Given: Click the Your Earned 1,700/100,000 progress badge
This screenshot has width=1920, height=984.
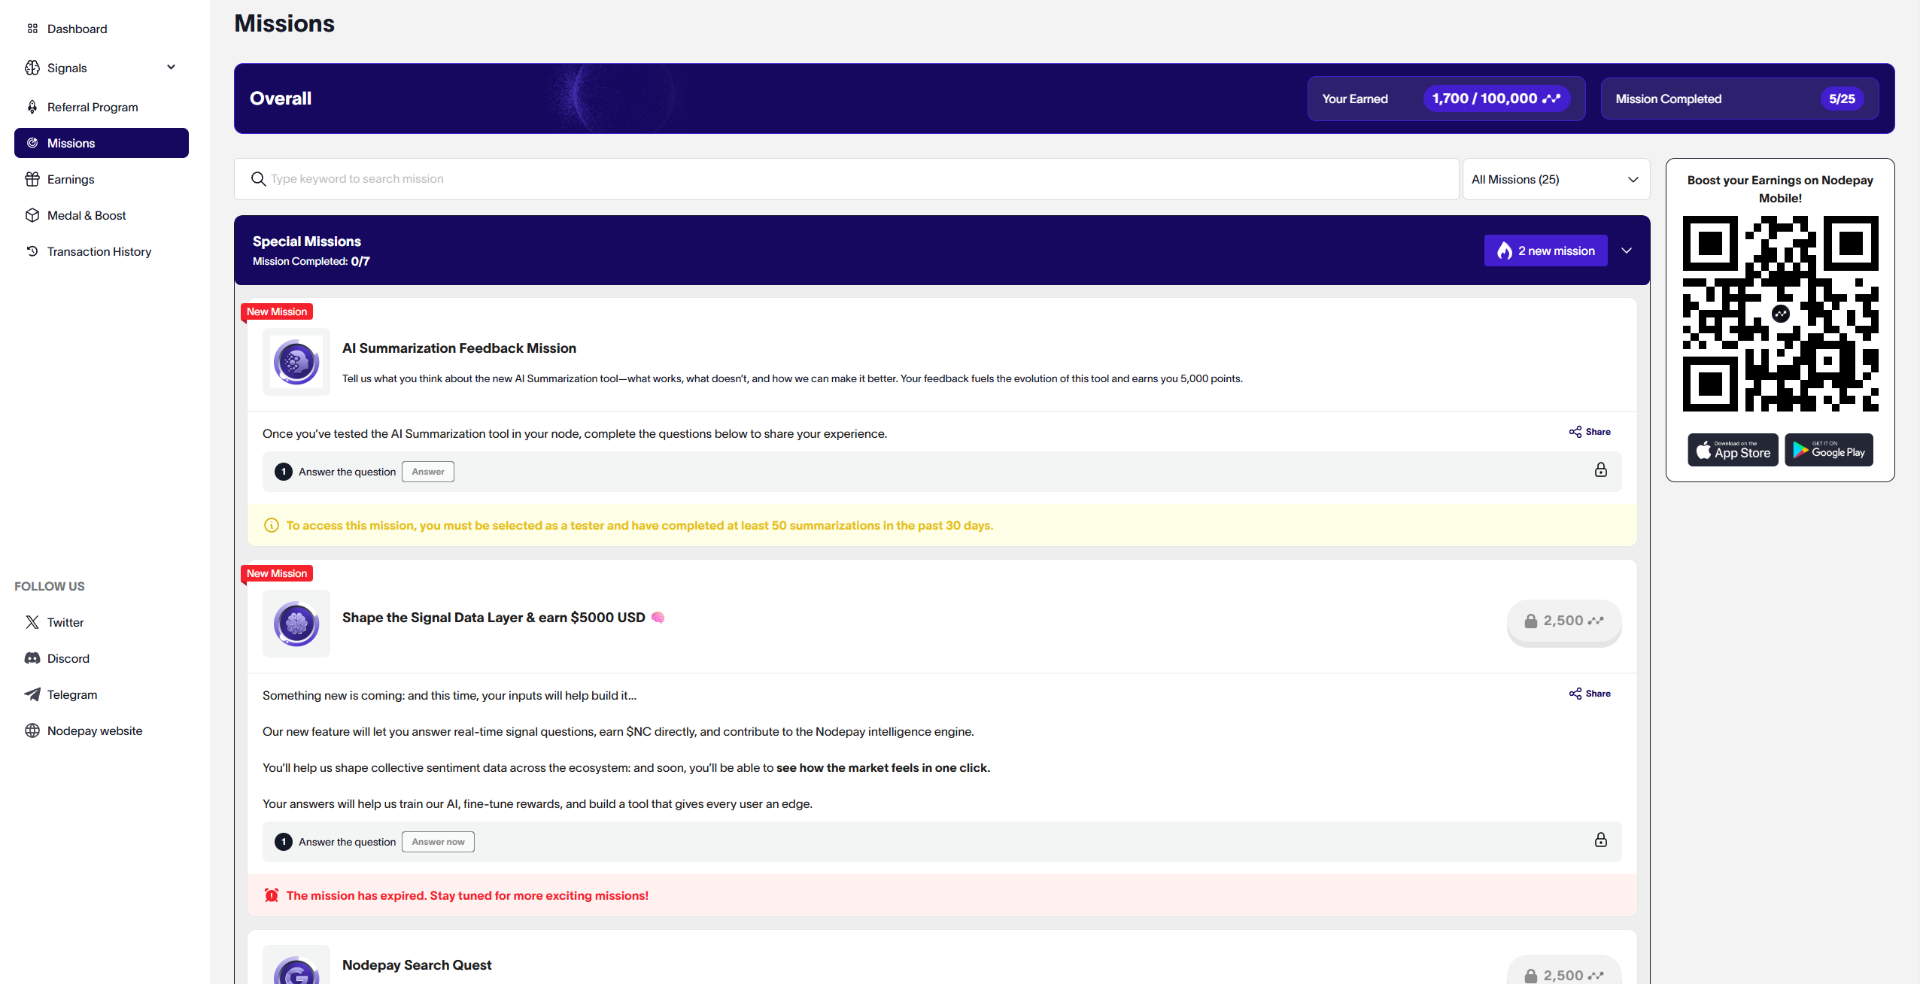Looking at the screenshot, I should tap(1496, 98).
